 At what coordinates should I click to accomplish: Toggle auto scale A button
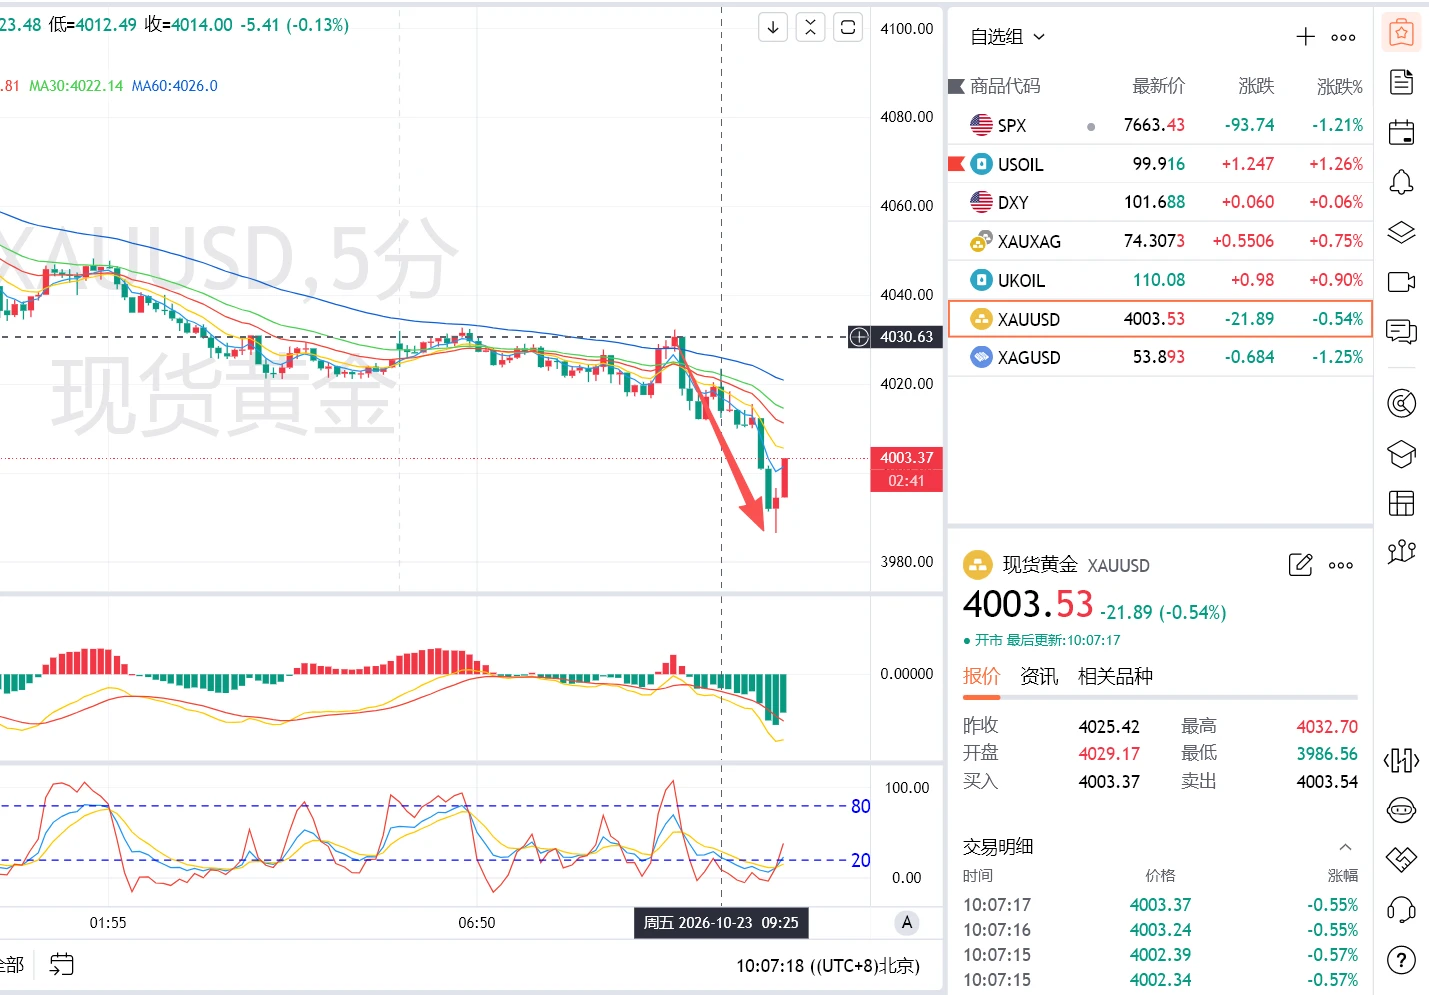click(907, 923)
